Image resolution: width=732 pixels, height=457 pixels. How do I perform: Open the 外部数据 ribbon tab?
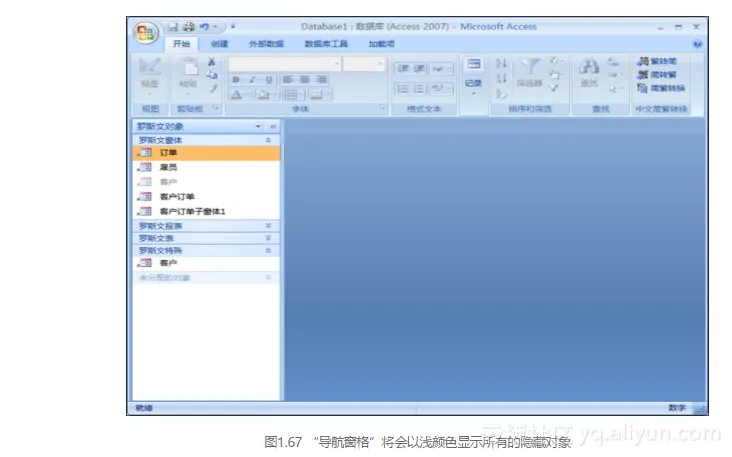coord(266,44)
